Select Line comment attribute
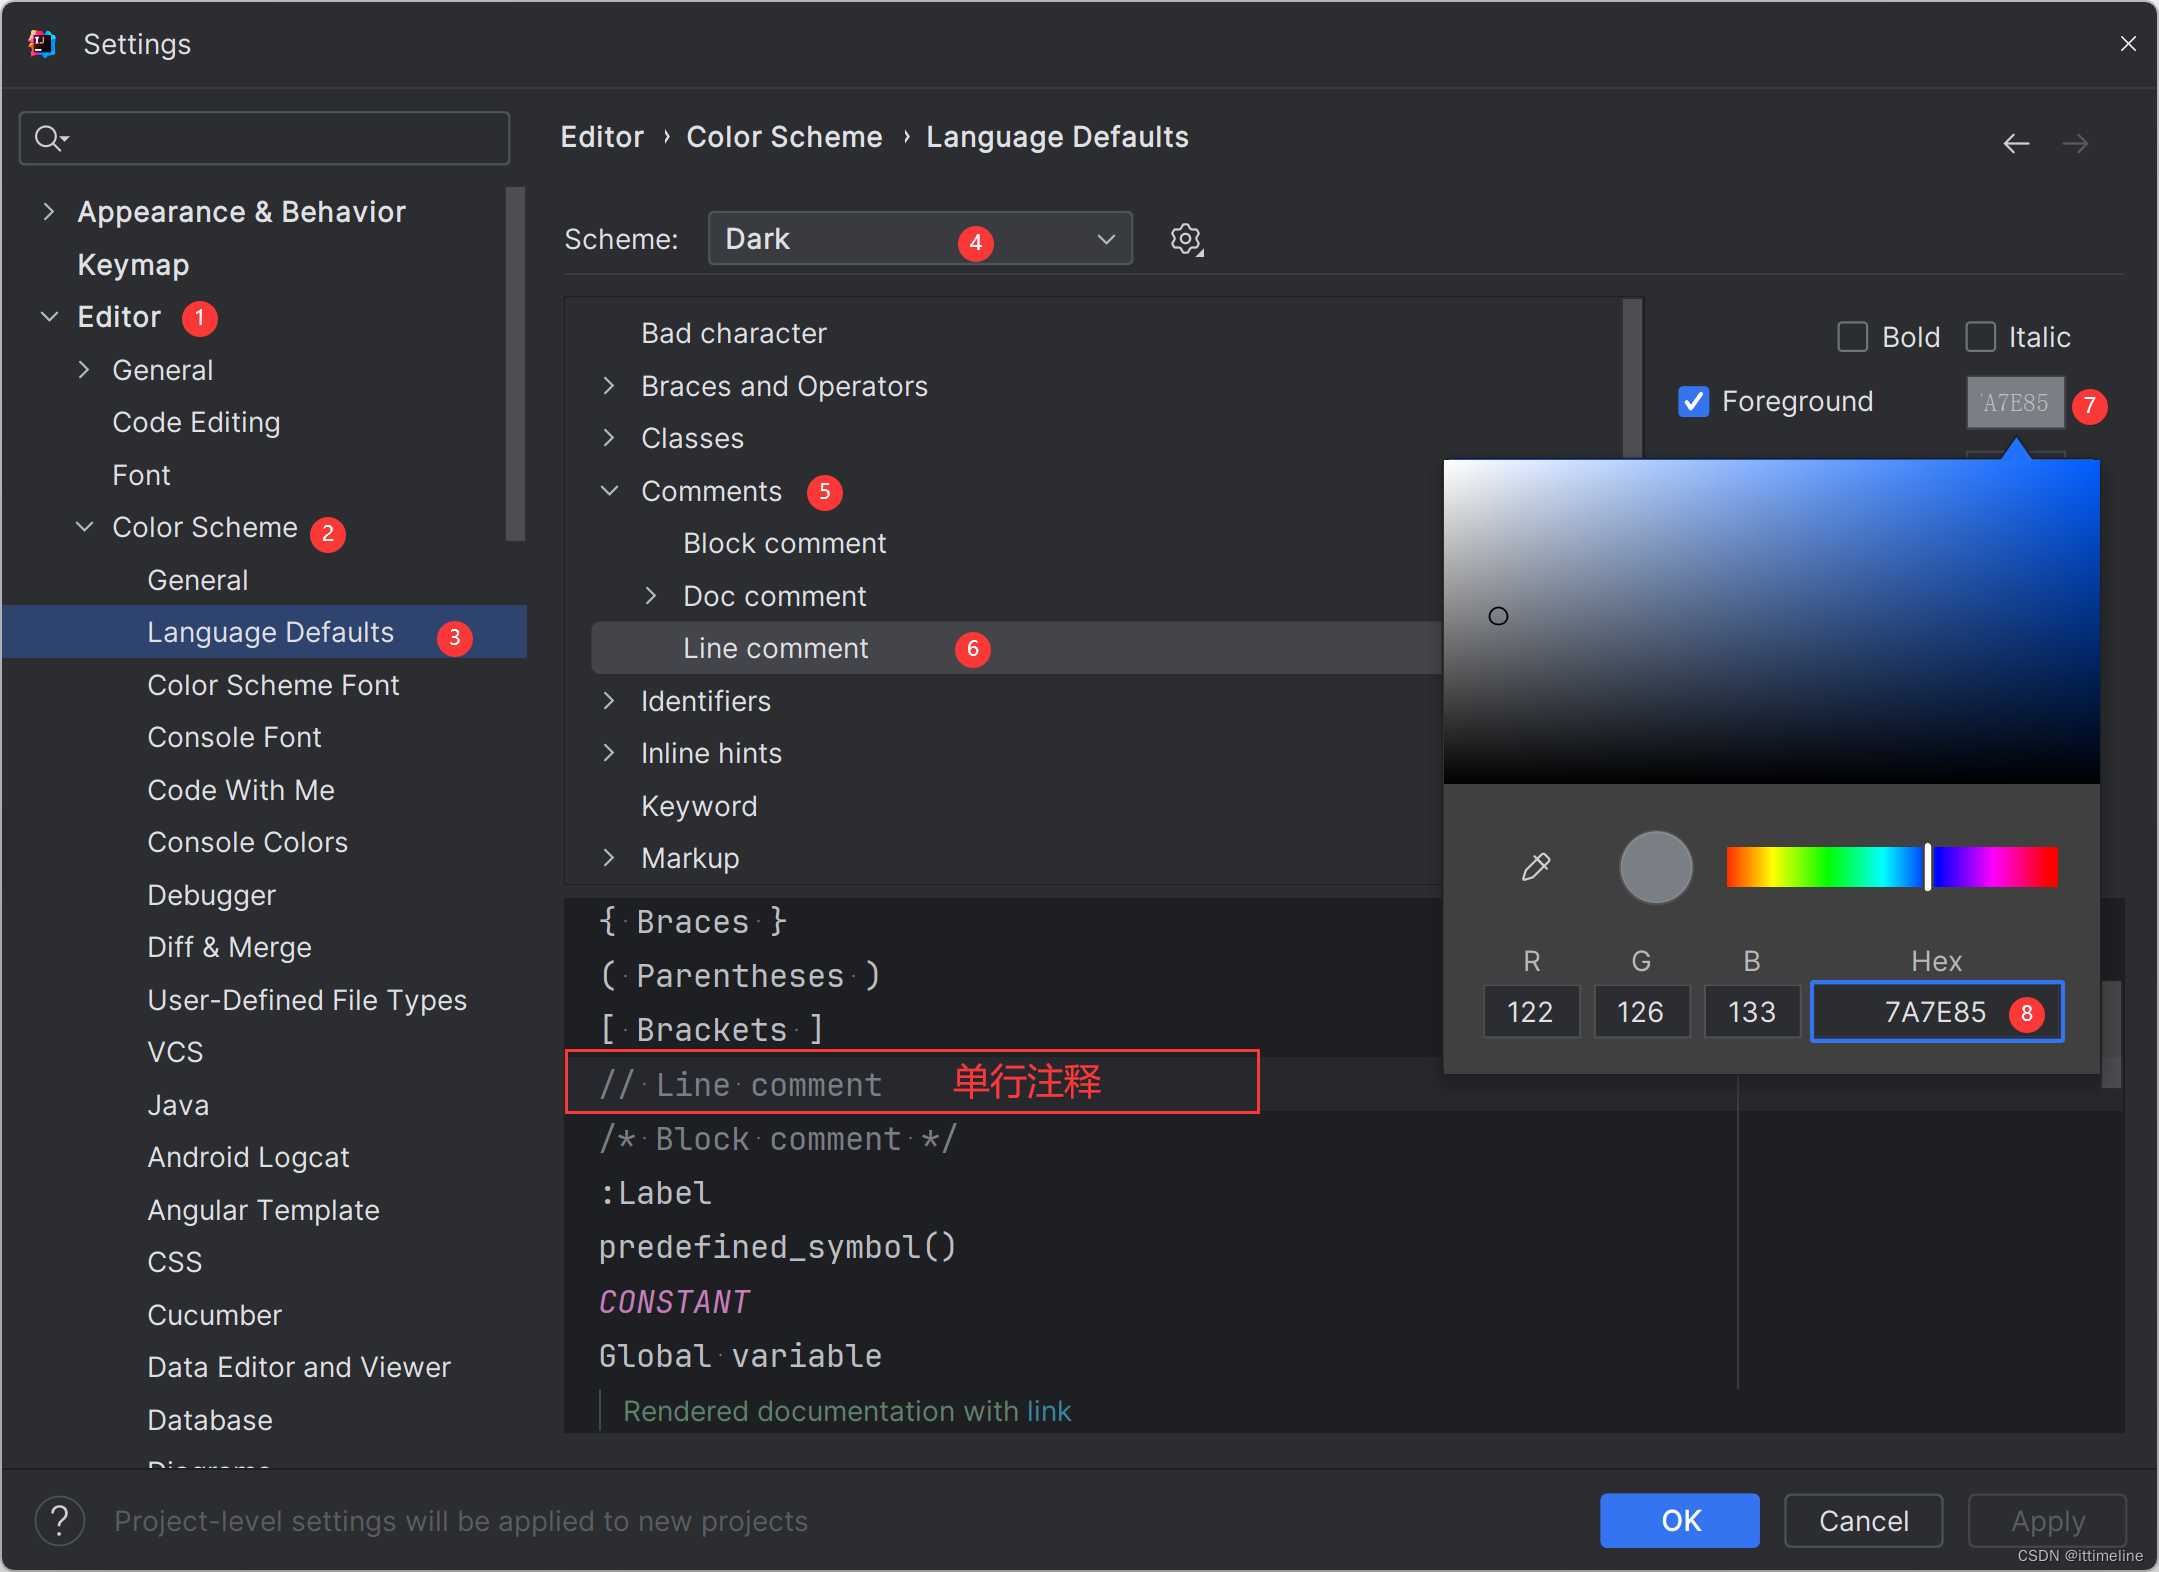2159x1572 pixels. click(775, 648)
